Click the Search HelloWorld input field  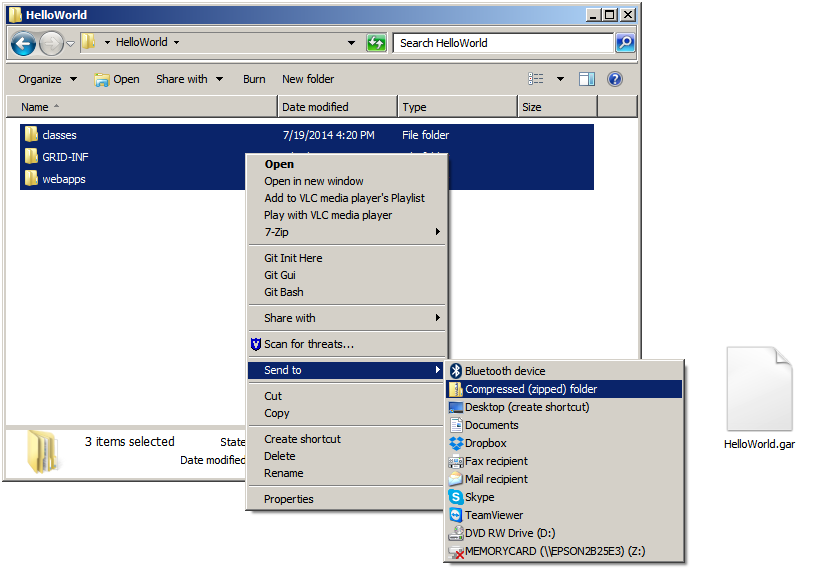[503, 43]
